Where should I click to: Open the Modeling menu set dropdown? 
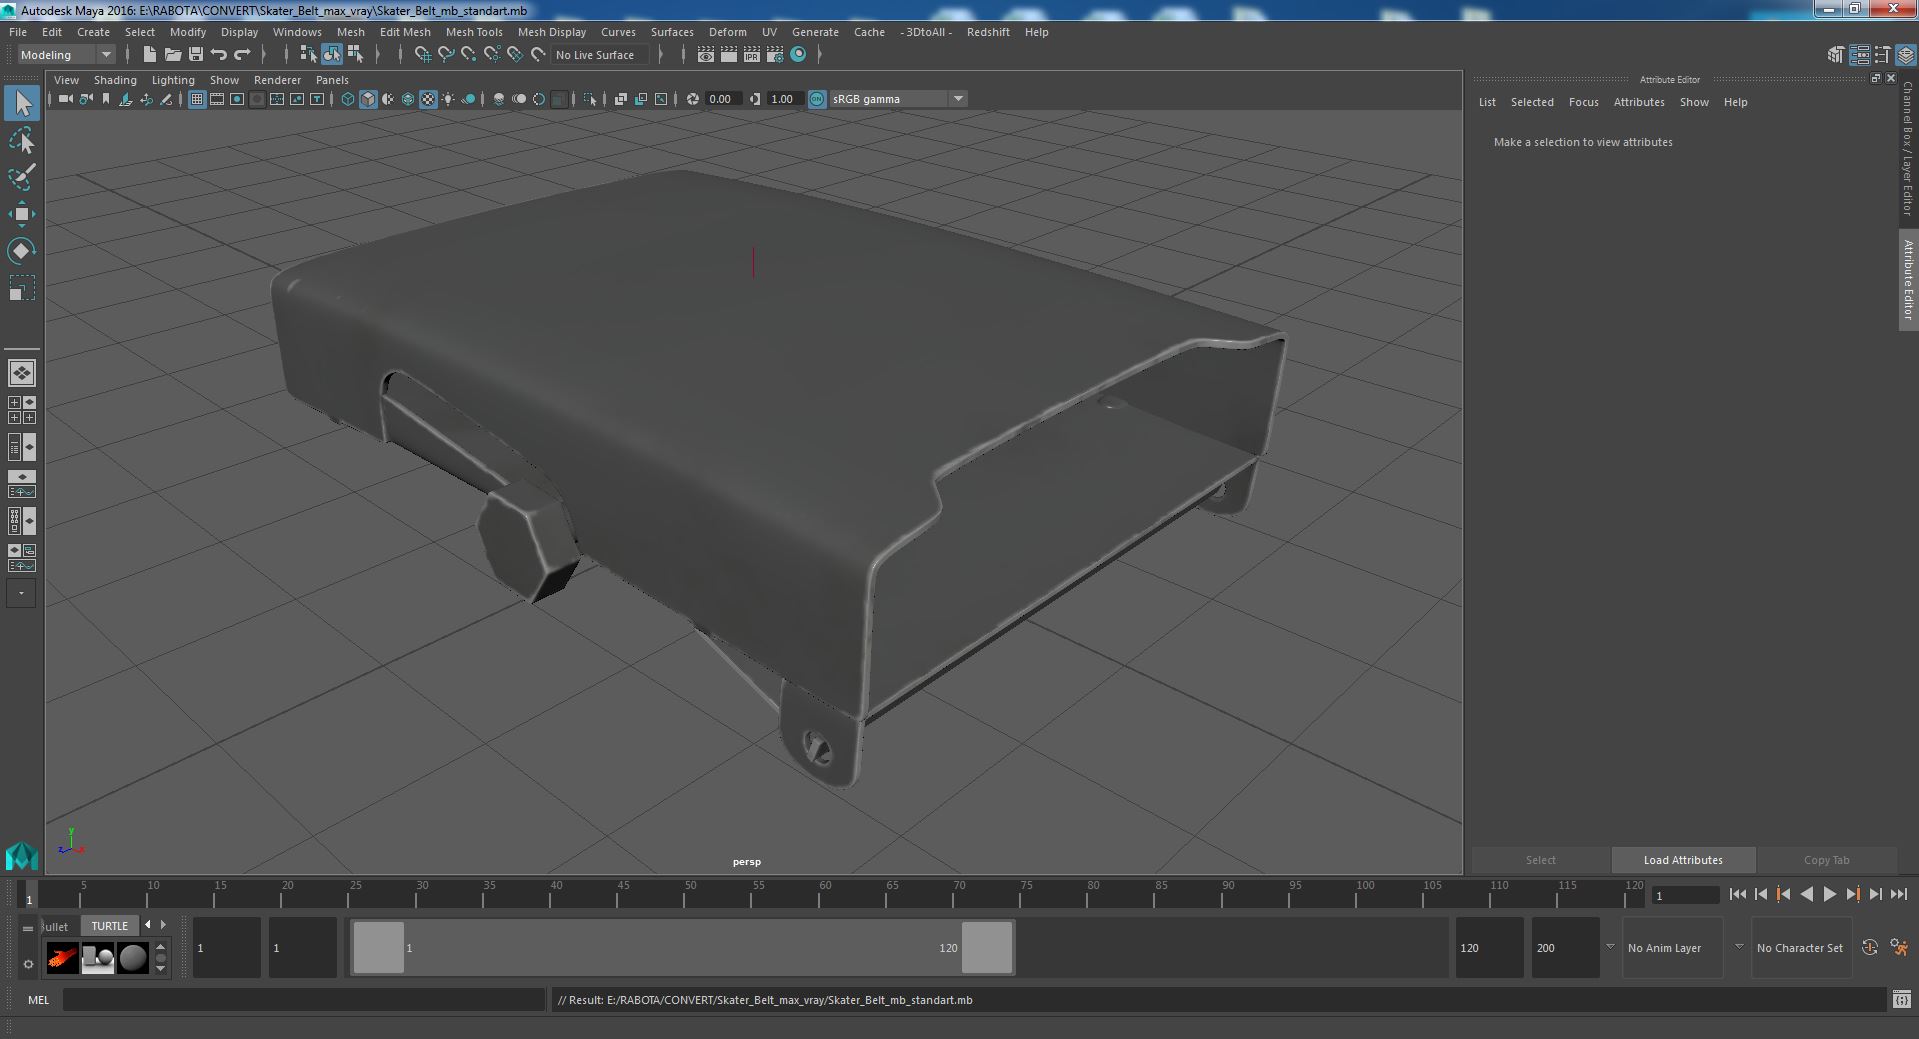point(66,55)
